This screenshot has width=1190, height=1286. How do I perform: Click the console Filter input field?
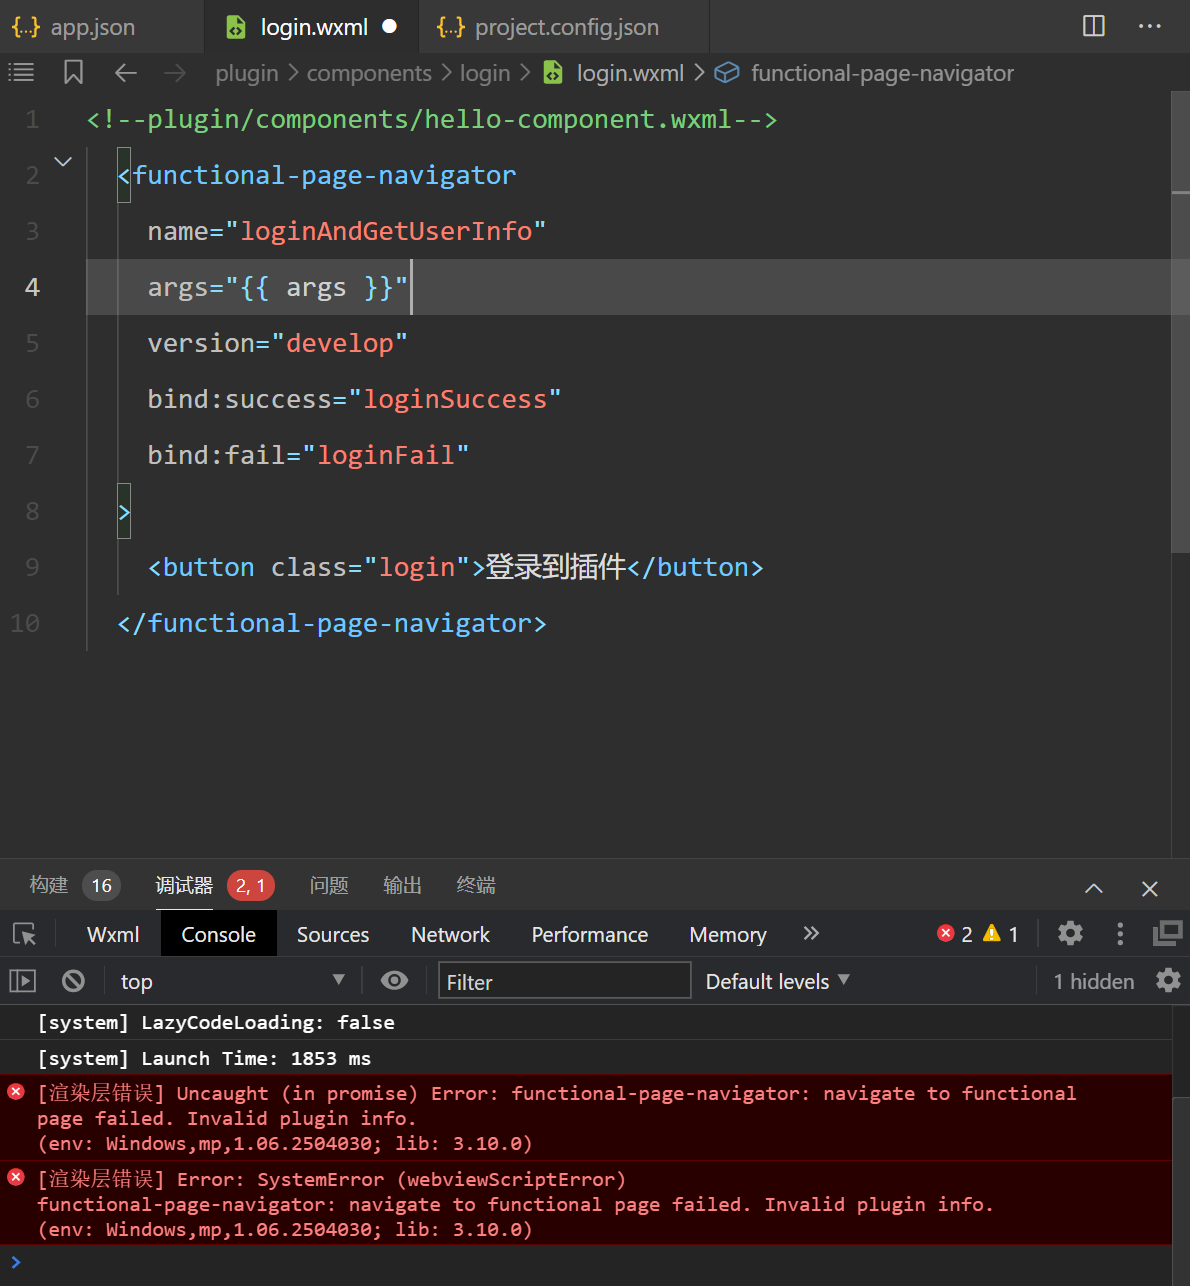click(x=564, y=981)
